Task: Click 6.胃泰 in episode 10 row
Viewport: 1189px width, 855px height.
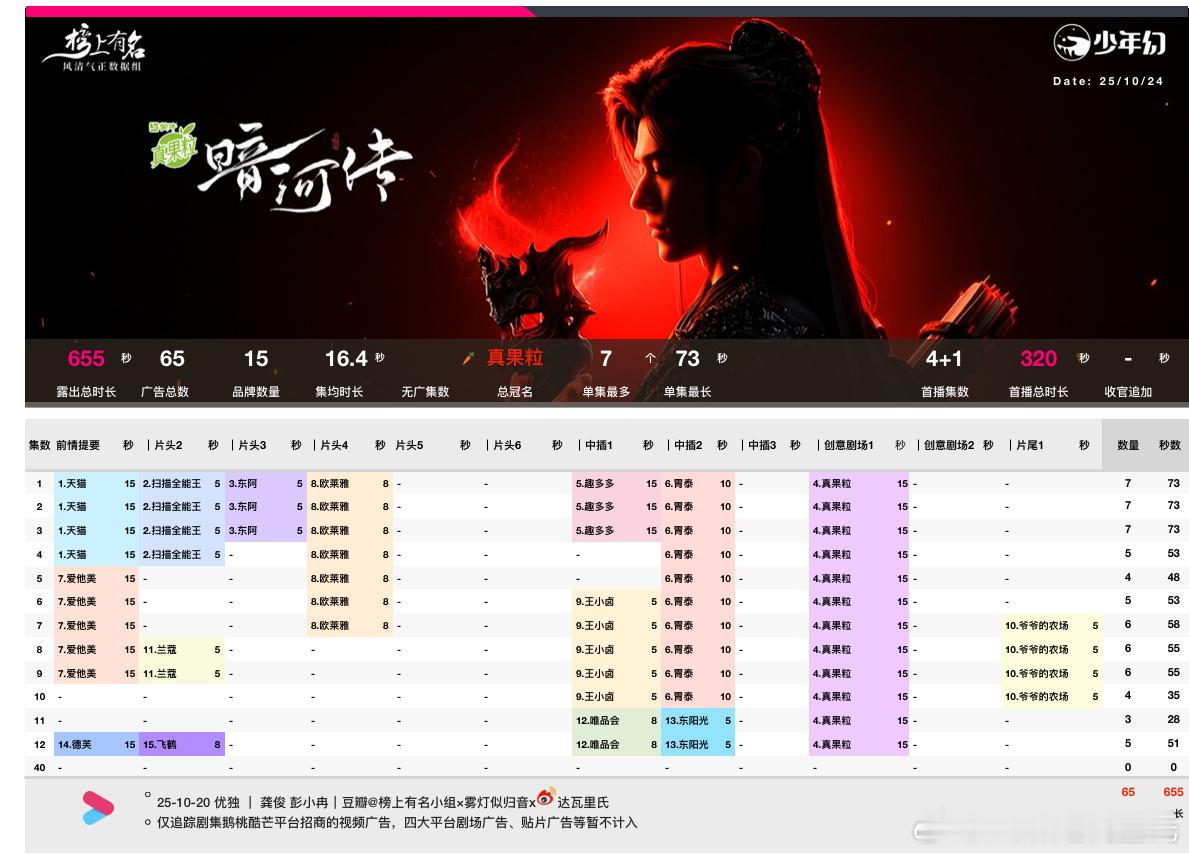Action: tap(679, 696)
